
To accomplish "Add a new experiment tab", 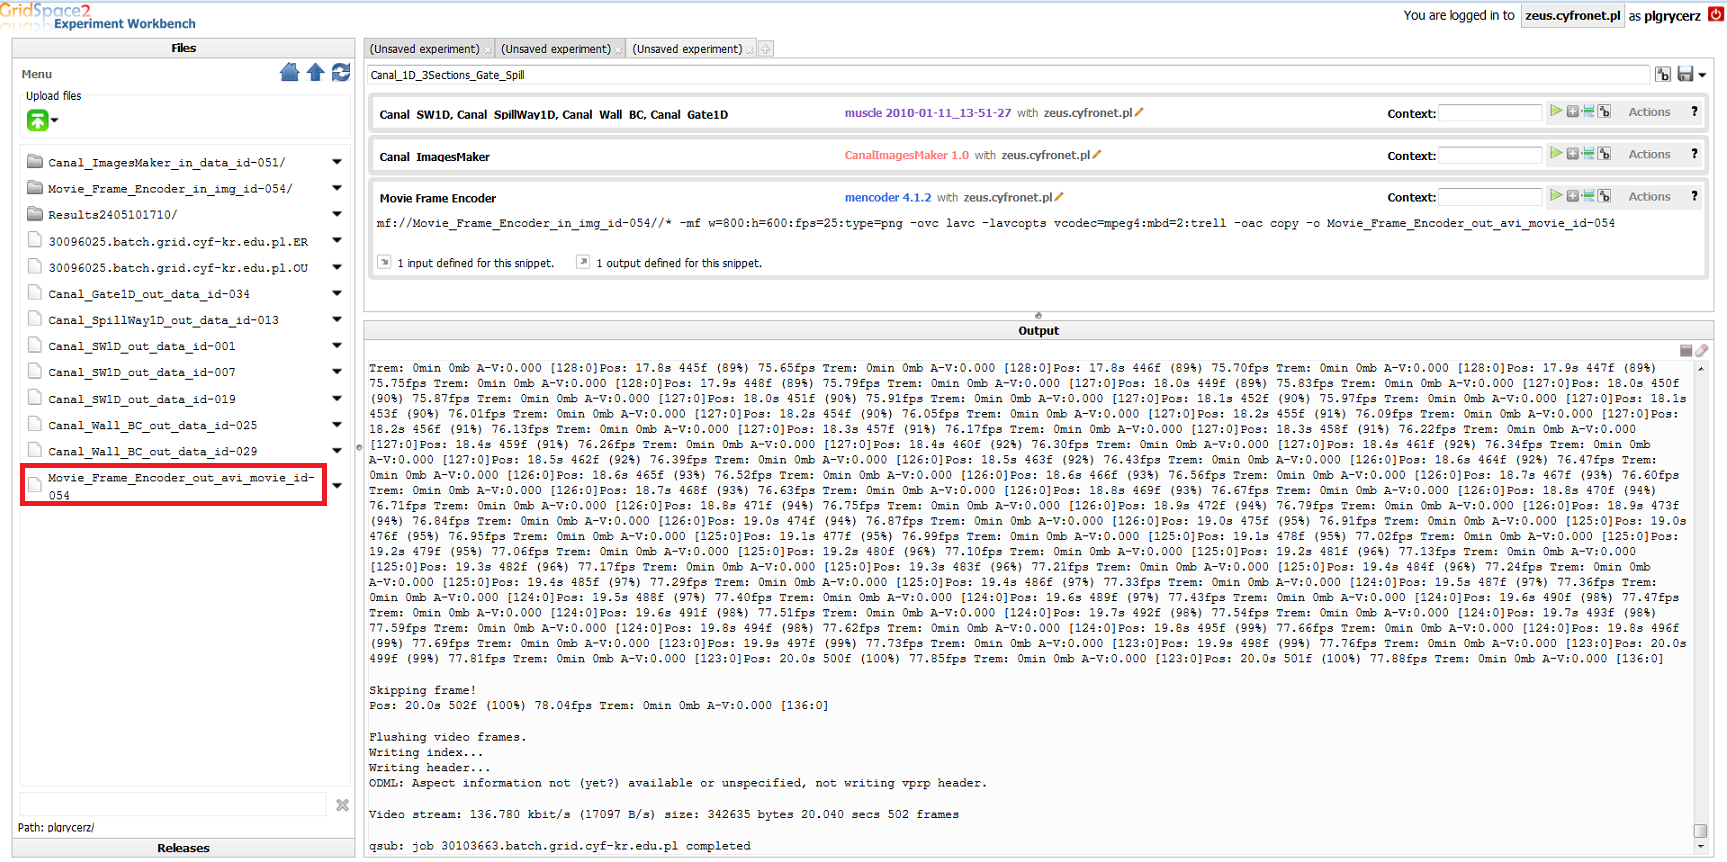I will pyautogui.click(x=765, y=49).
